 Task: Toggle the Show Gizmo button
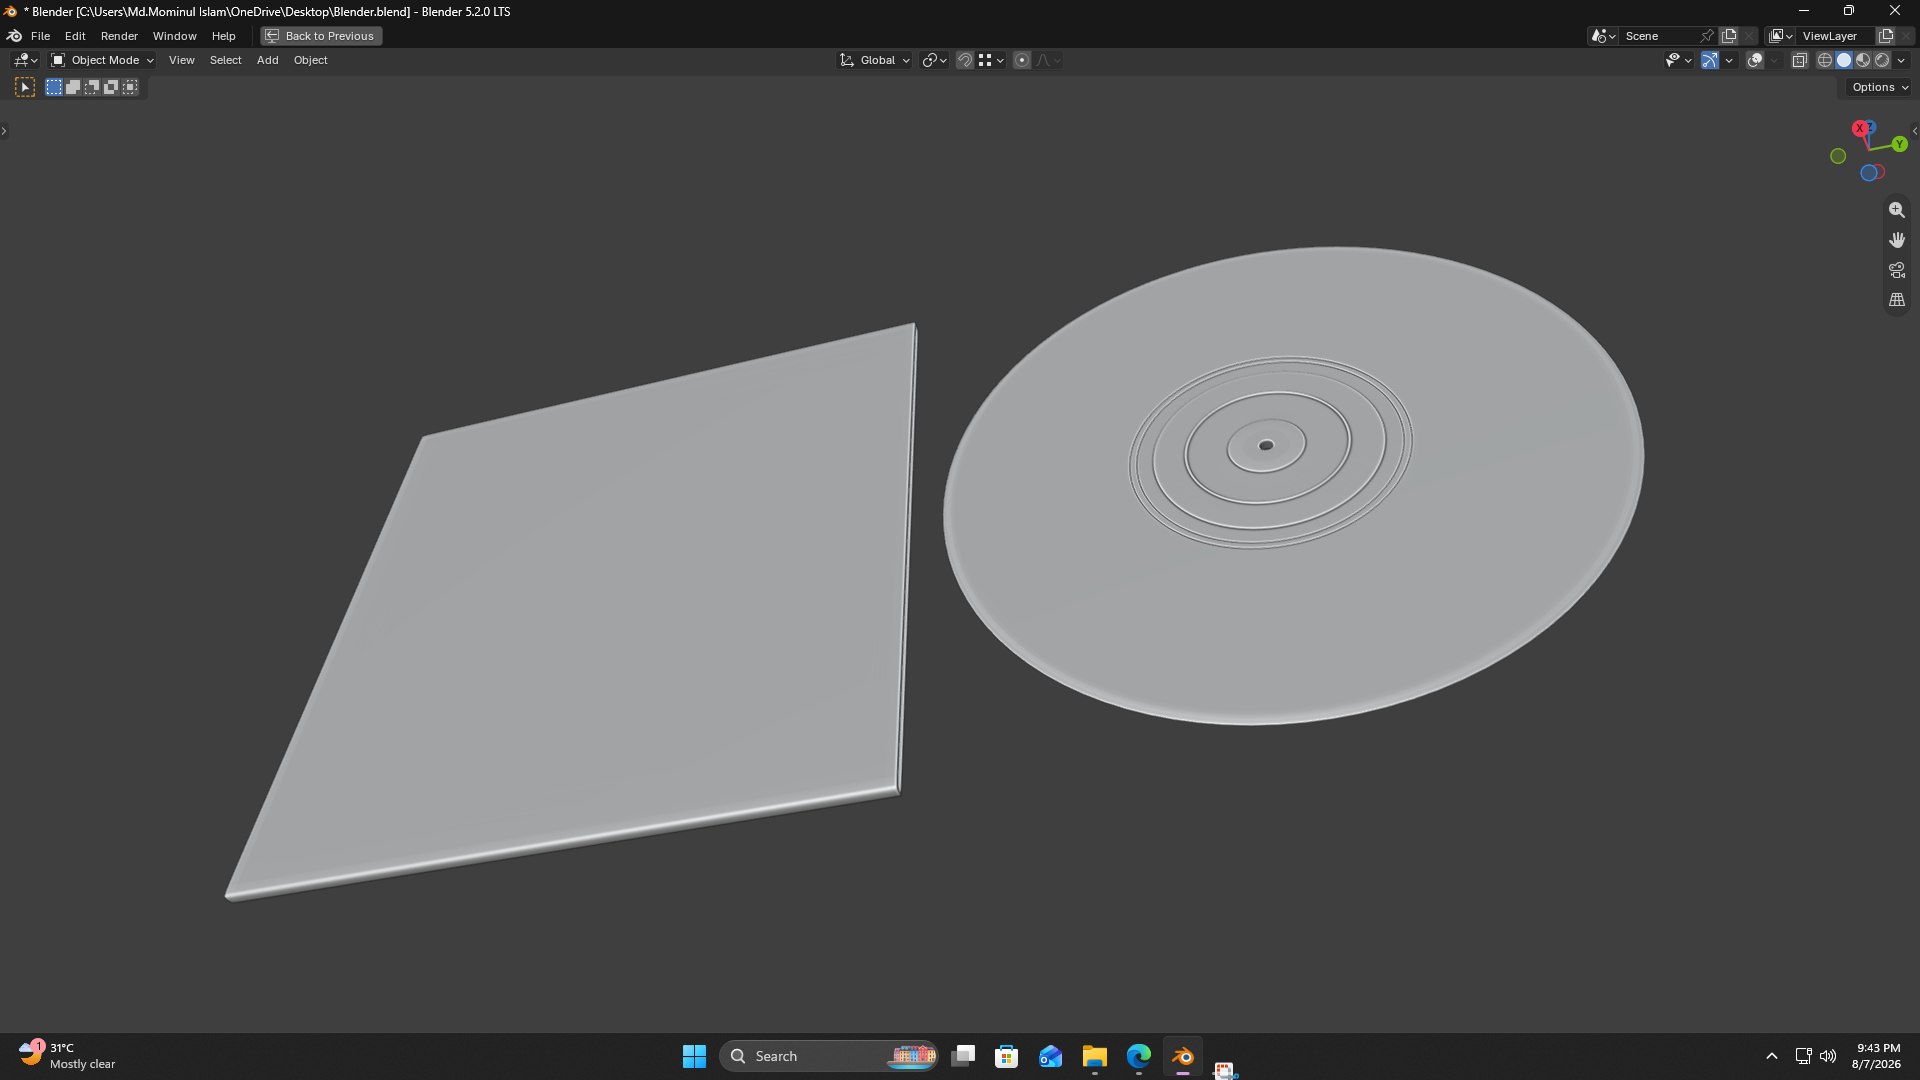point(1710,61)
